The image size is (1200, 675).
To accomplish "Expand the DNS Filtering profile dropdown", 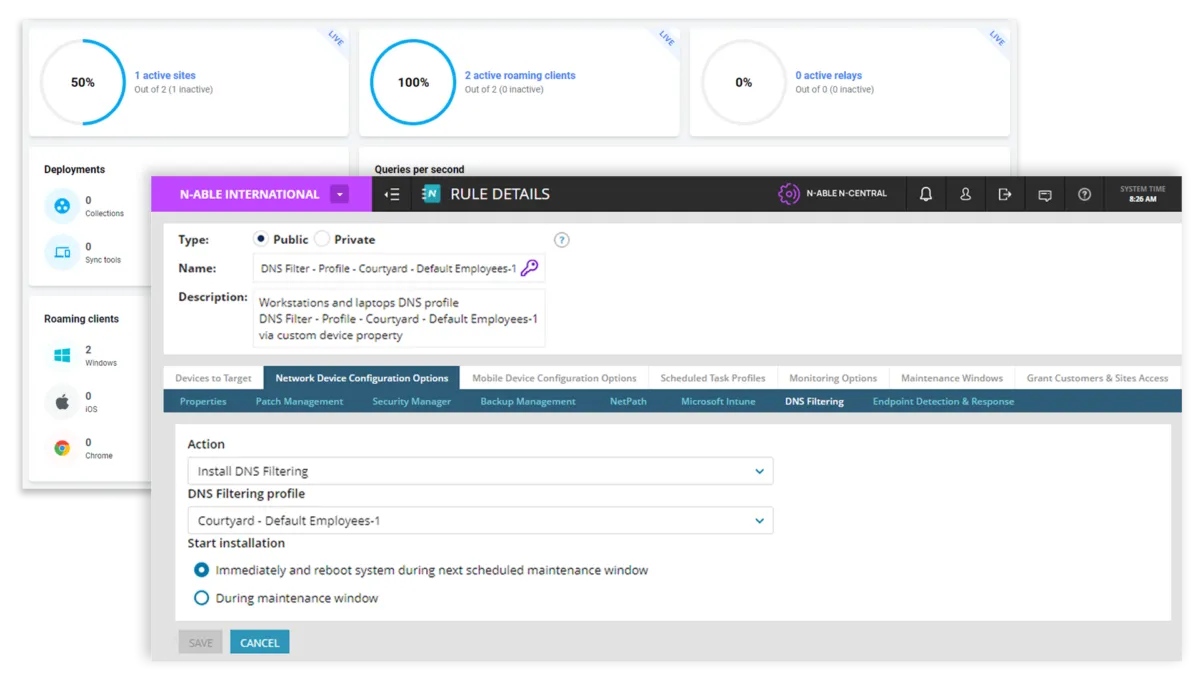I will click(480, 521).
